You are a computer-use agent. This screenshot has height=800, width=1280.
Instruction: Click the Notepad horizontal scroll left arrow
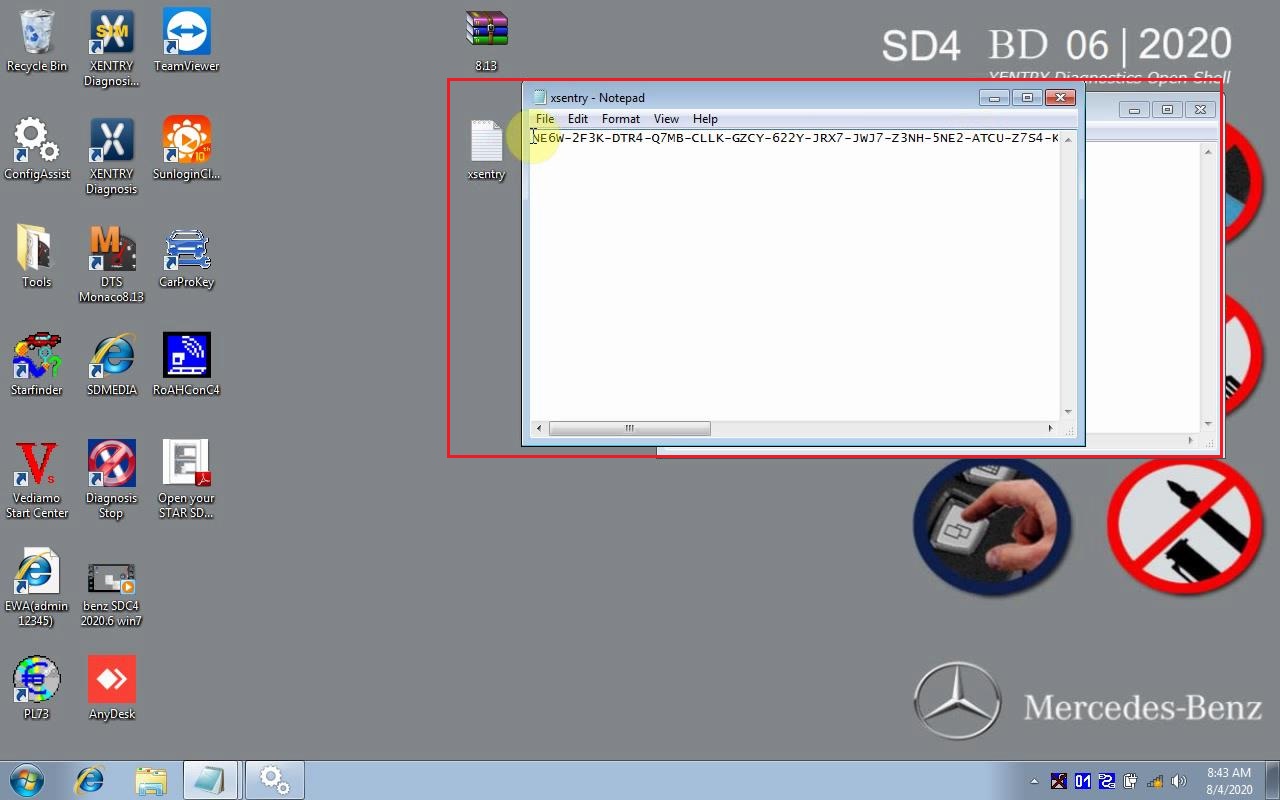pyautogui.click(x=539, y=428)
